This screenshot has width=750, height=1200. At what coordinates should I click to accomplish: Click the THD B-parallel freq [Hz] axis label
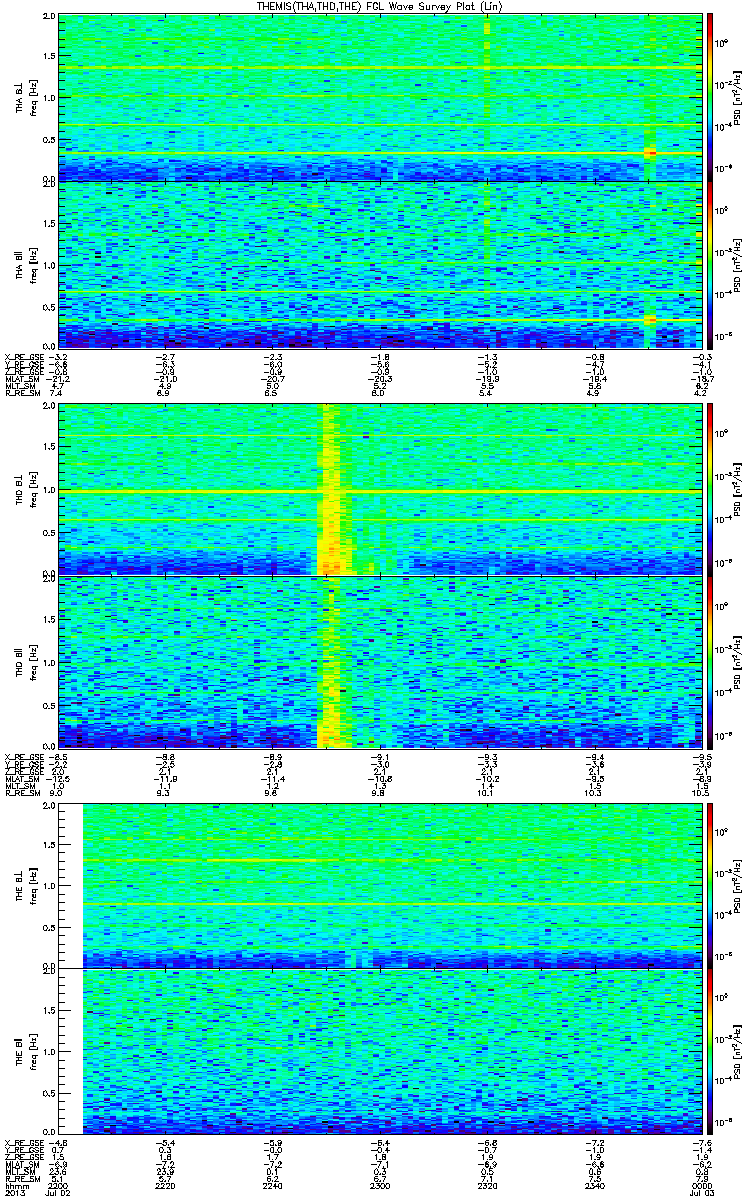coord(32,662)
